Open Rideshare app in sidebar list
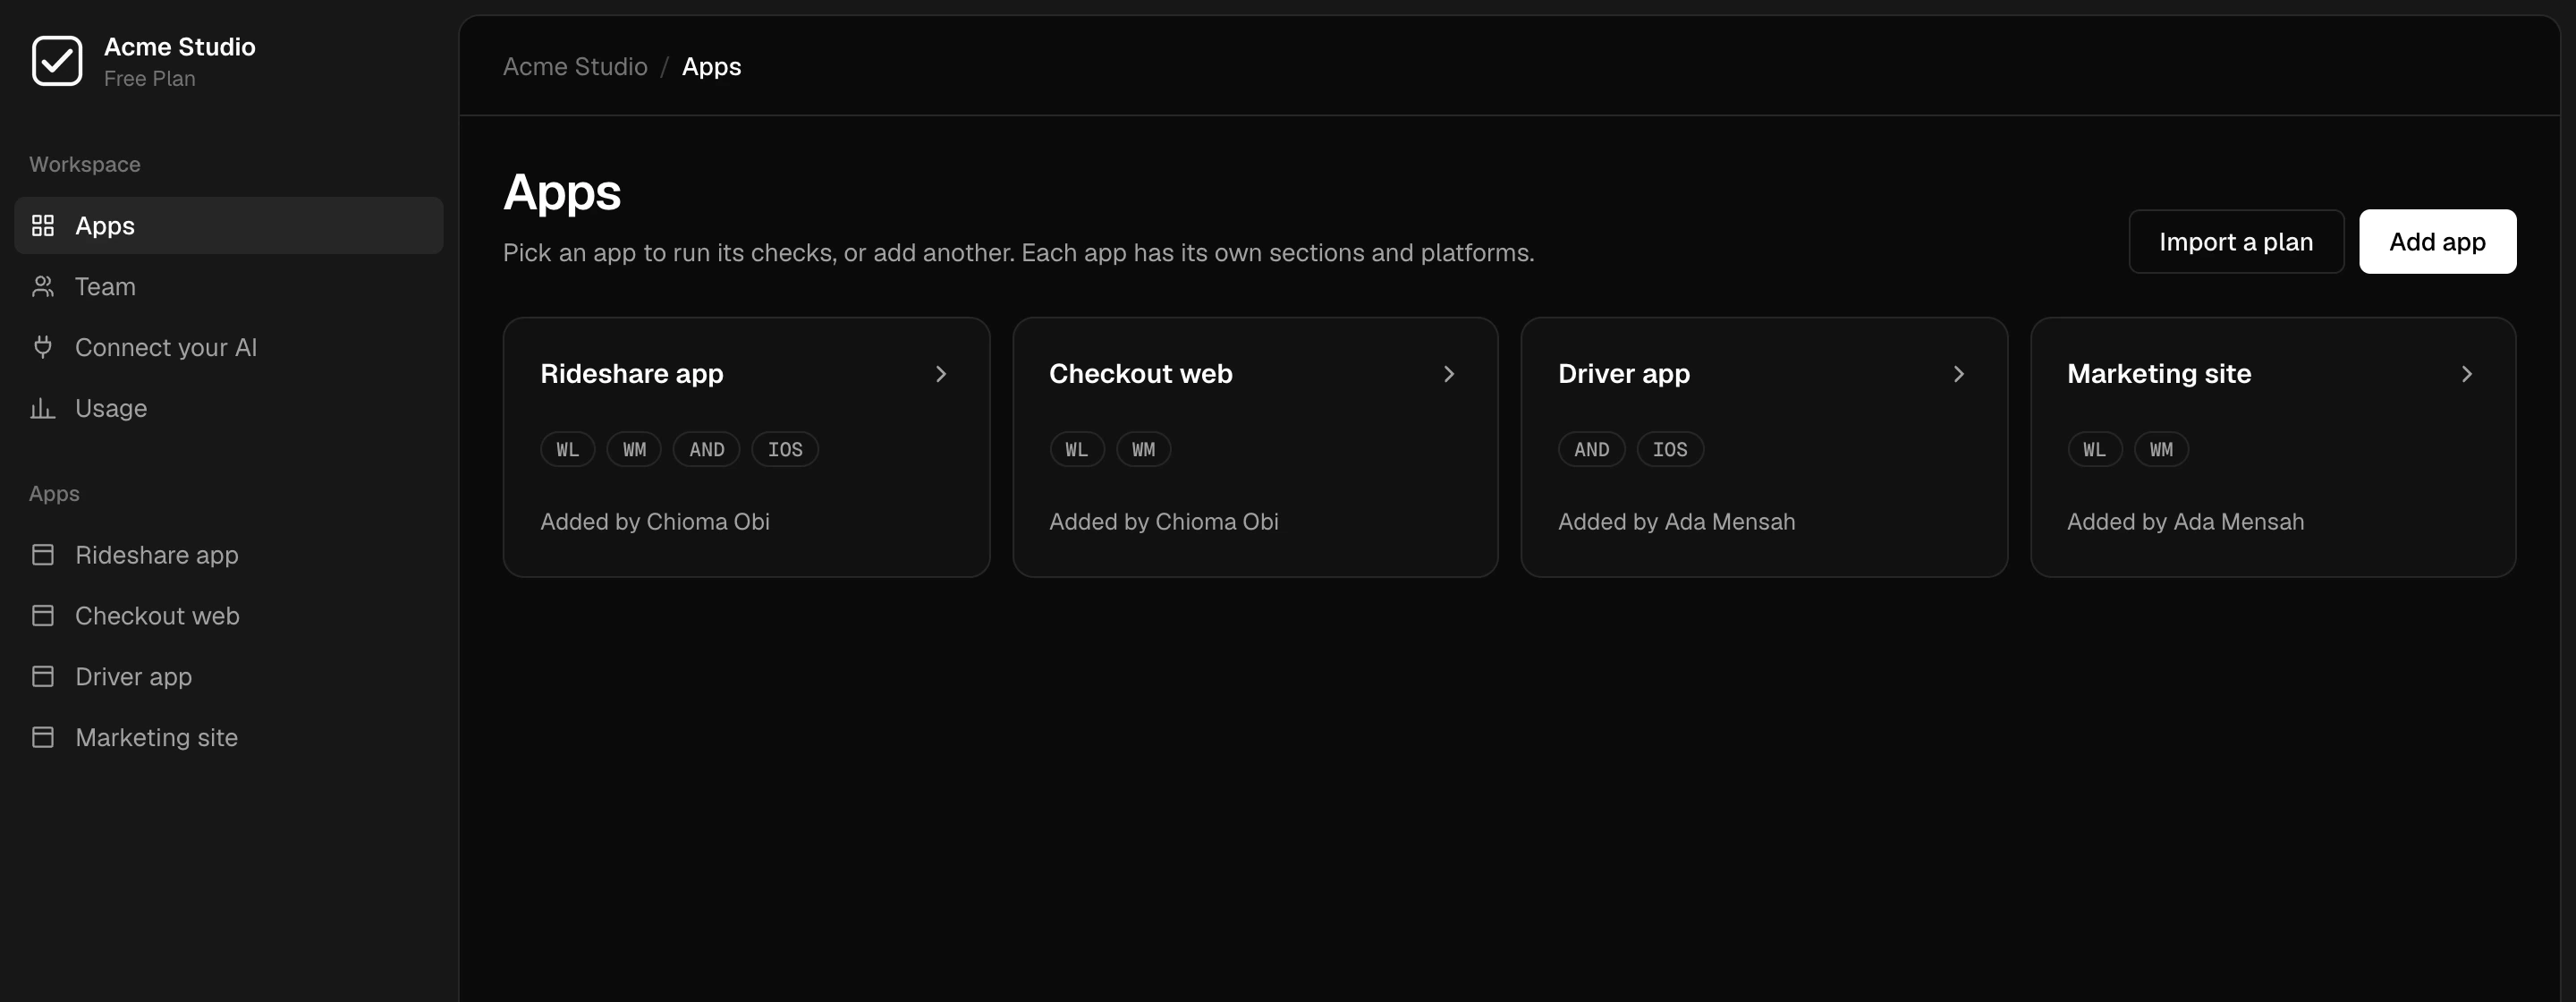Viewport: 2576px width, 1002px height. click(x=229, y=555)
